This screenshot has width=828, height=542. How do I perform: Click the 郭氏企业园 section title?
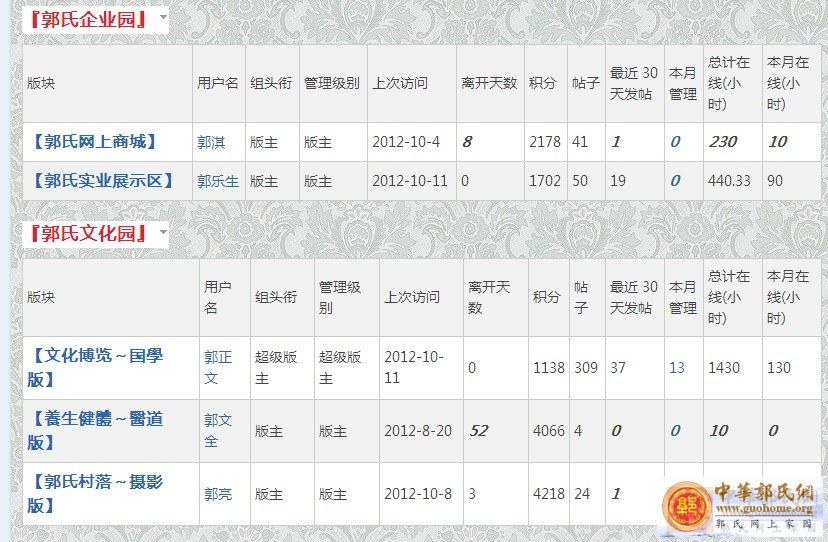(x=88, y=19)
